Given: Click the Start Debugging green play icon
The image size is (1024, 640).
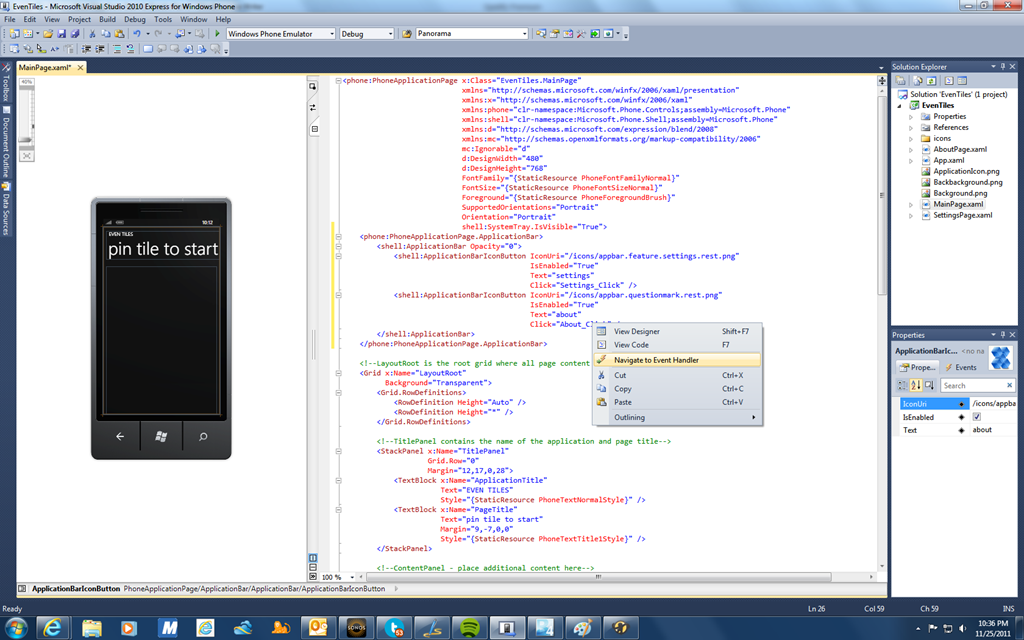Looking at the screenshot, I should click(x=218, y=34).
